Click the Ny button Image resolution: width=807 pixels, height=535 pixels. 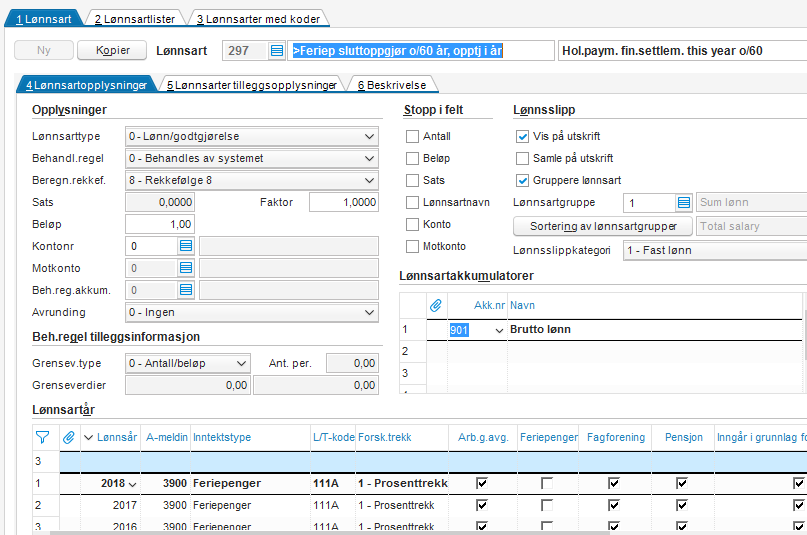pyautogui.click(x=44, y=50)
